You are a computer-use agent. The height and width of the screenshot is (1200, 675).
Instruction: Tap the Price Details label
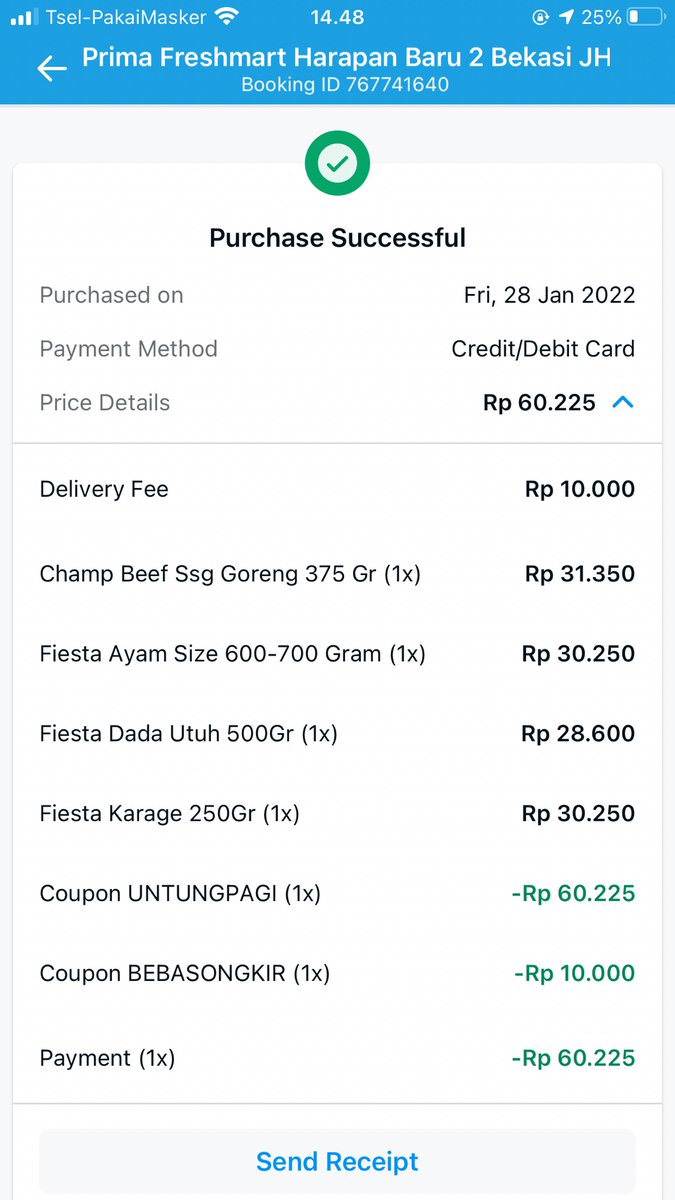point(105,403)
